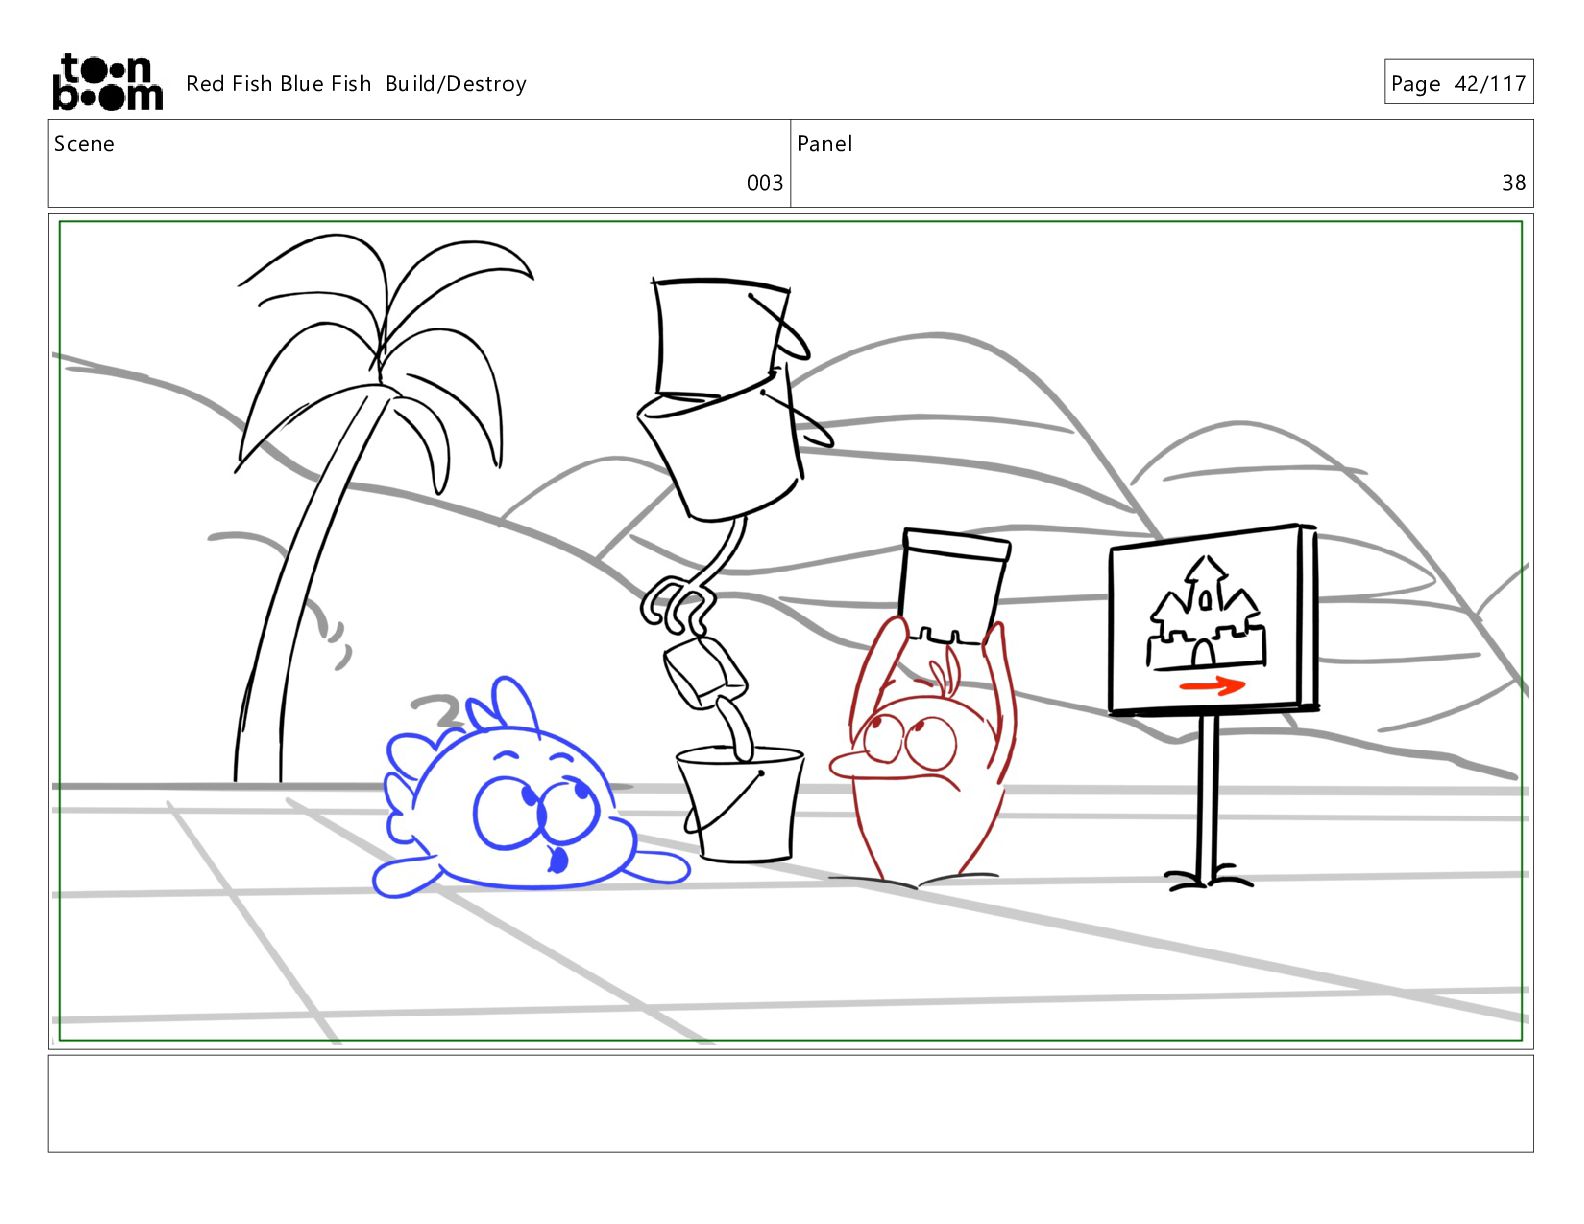The width and height of the screenshot is (1584, 1224).
Task: Click the storyboard panel drawing
Action: 791,631
